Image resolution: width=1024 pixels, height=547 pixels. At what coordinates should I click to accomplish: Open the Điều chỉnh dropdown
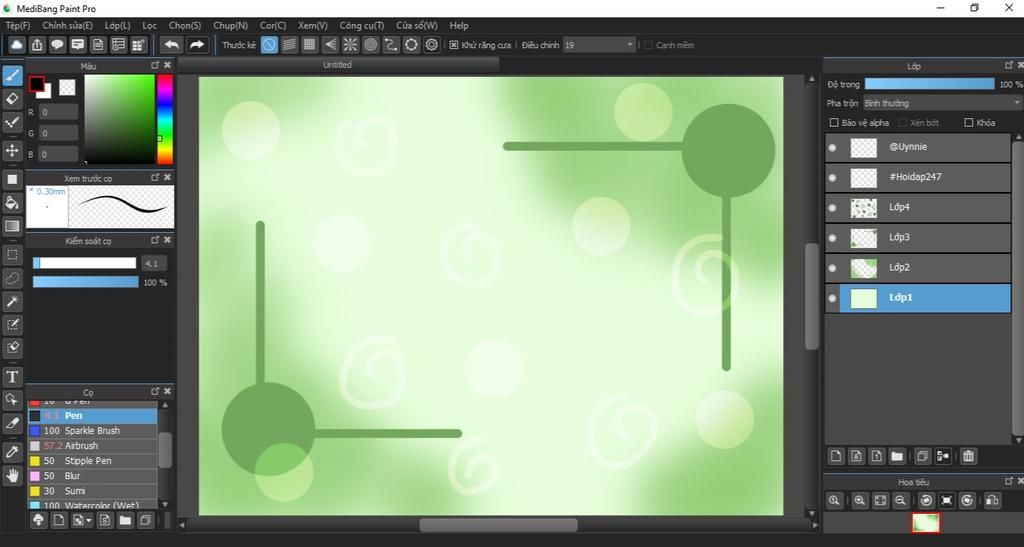click(x=599, y=45)
